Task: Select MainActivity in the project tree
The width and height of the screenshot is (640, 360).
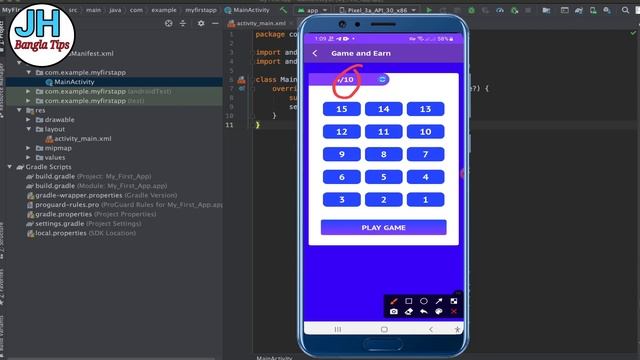Action: [x=74, y=82]
